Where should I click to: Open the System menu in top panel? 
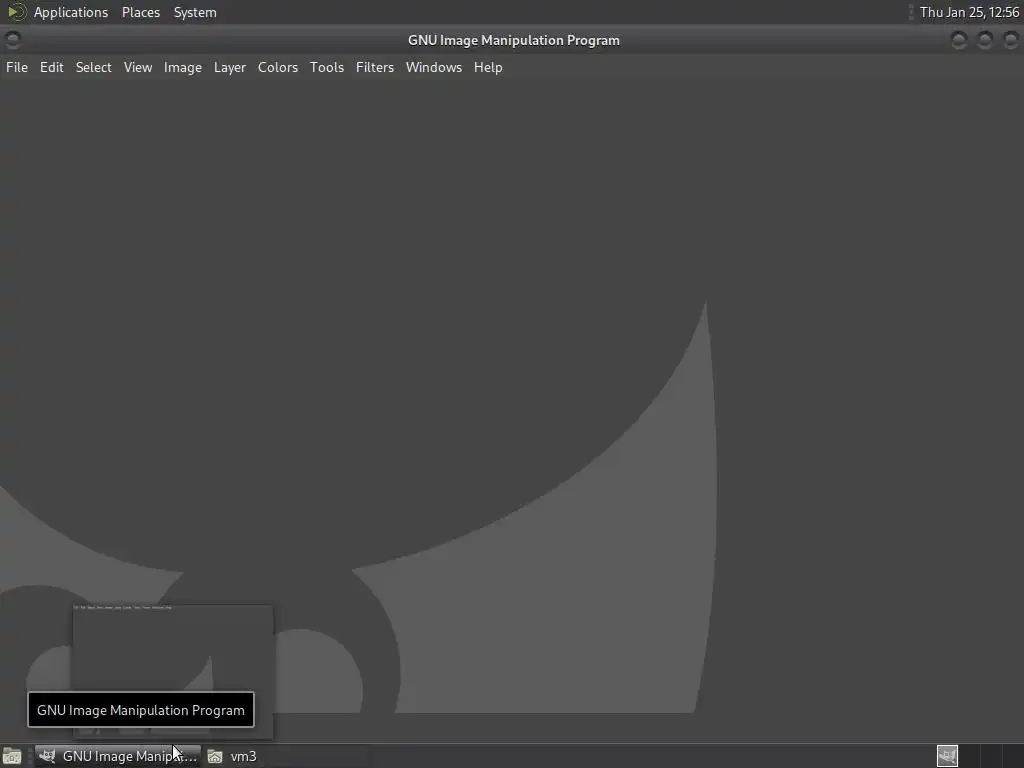[x=195, y=12]
